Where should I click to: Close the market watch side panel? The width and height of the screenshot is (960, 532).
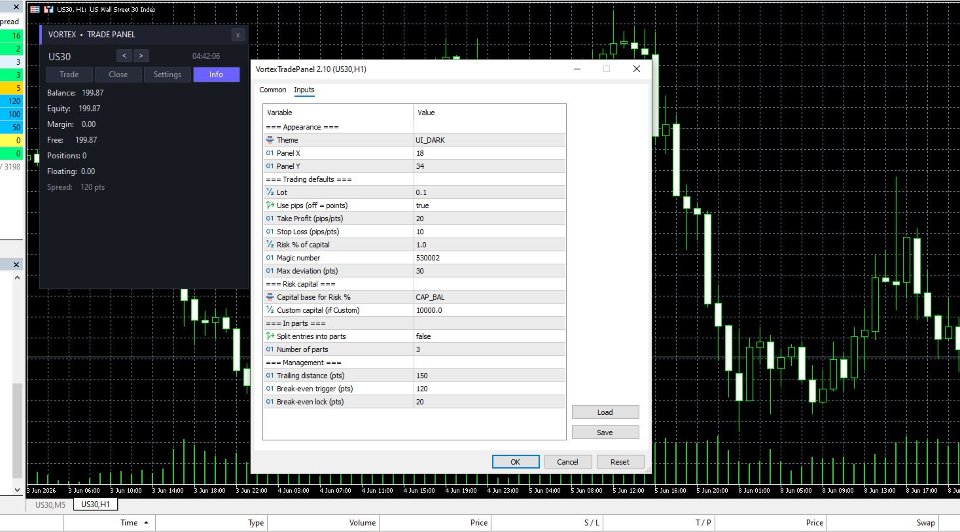click(x=17, y=7)
